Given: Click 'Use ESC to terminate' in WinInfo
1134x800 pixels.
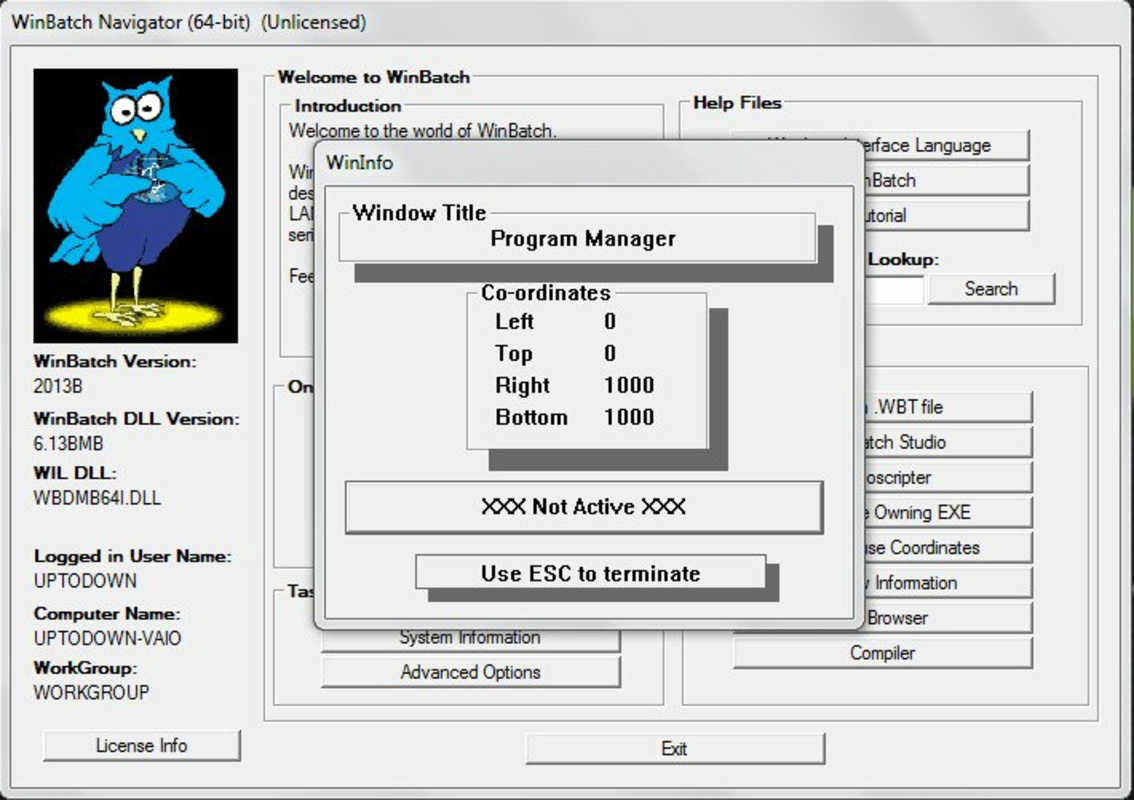Looking at the screenshot, I should point(591,574).
